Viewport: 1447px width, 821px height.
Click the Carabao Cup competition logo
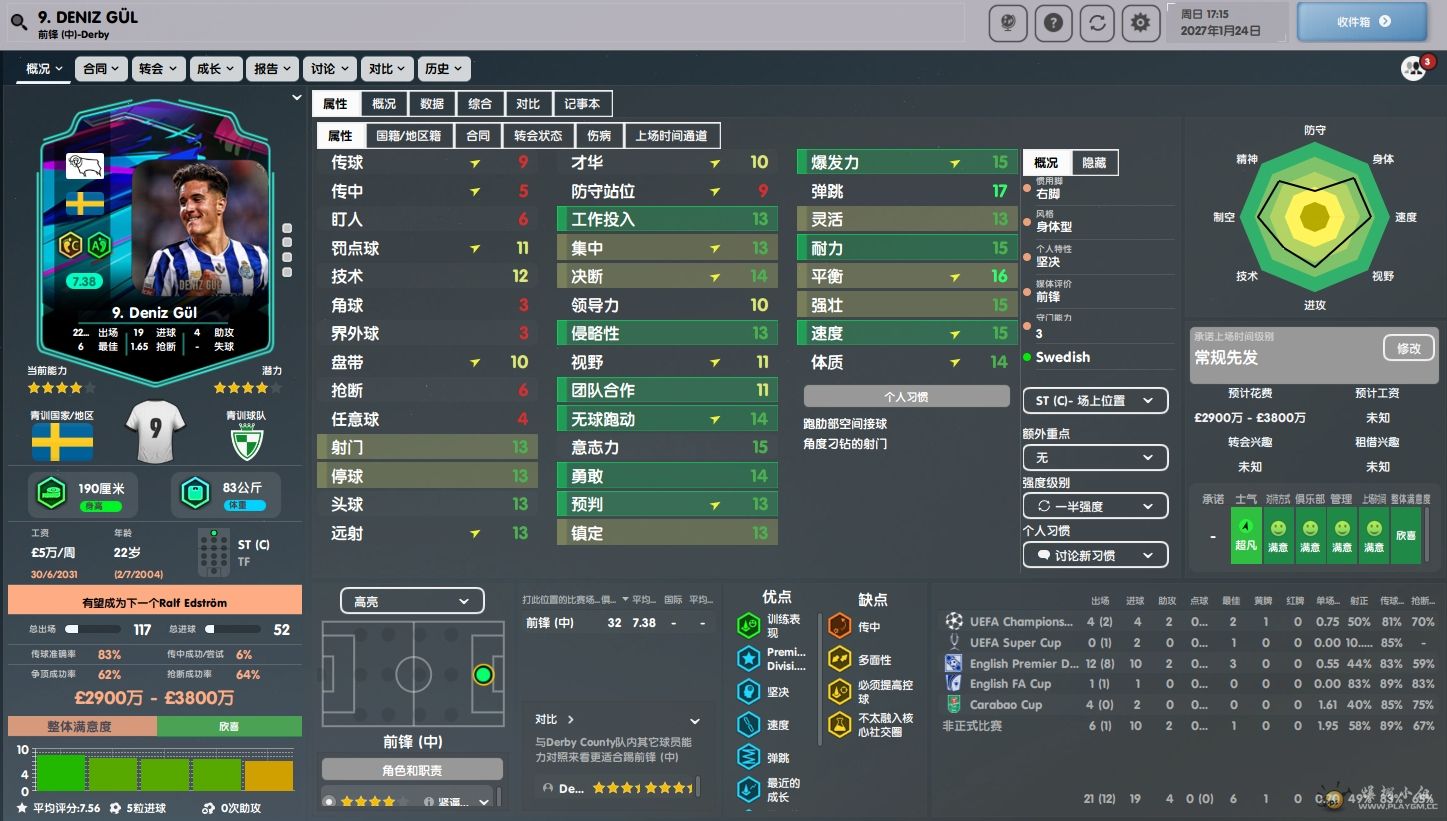[954, 704]
